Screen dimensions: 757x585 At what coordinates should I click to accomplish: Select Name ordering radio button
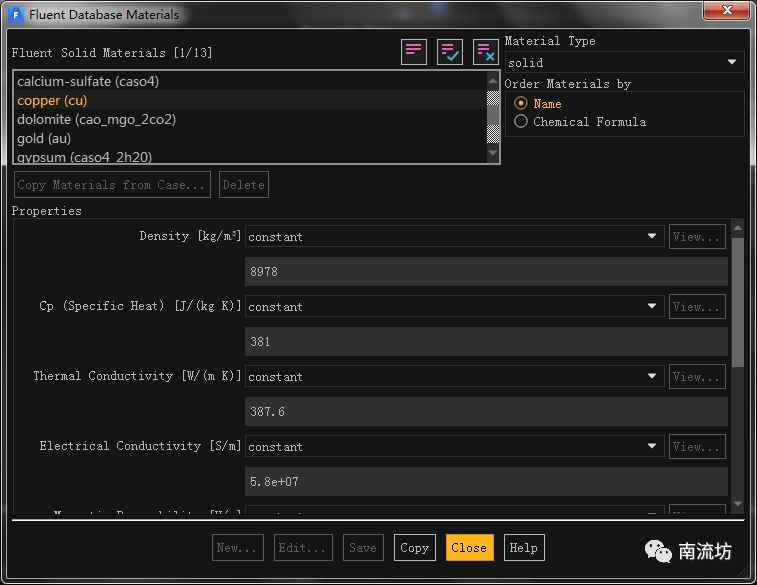pos(521,103)
